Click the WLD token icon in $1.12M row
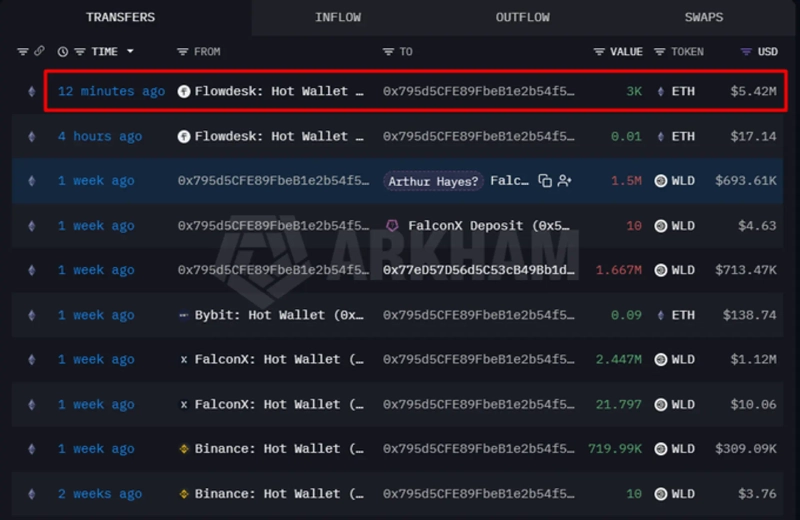The height and width of the screenshot is (520, 800). pos(661,359)
